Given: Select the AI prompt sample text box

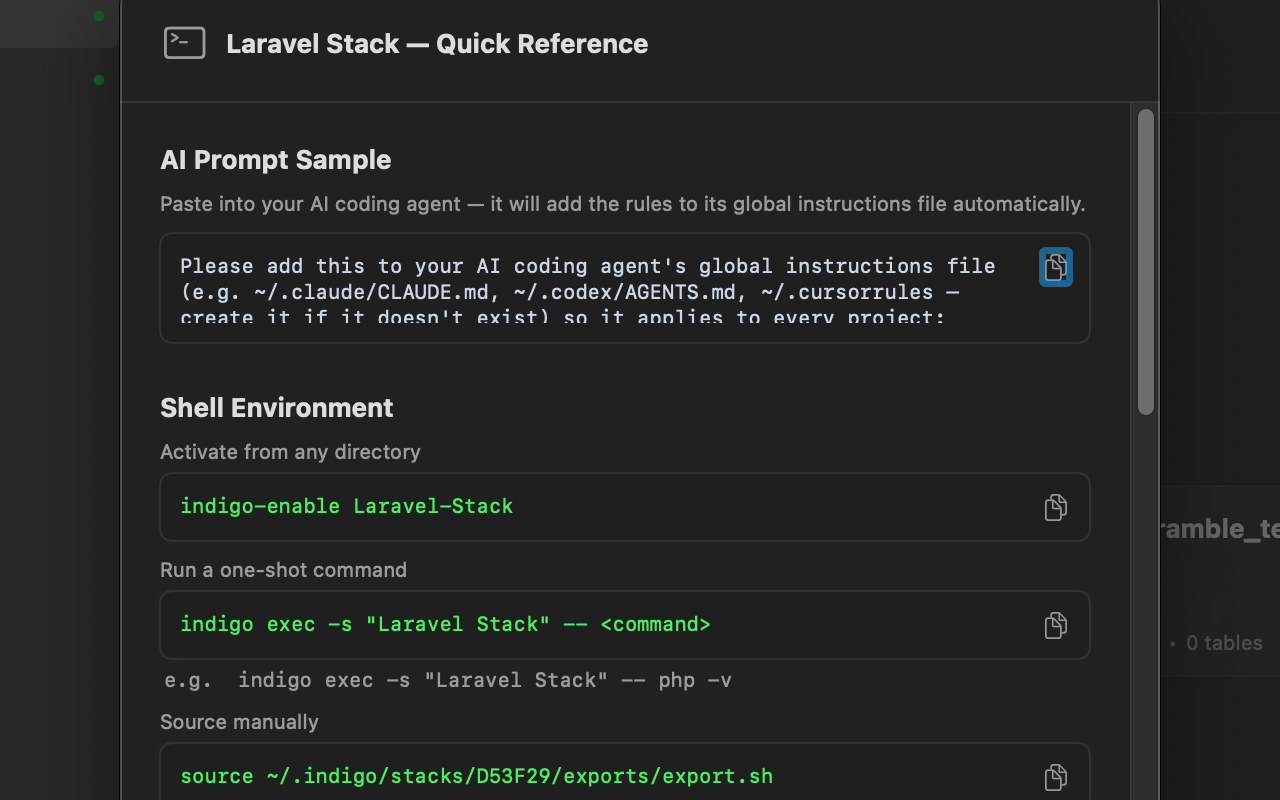Looking at the screenshot, I should click(x=625, y=288).
